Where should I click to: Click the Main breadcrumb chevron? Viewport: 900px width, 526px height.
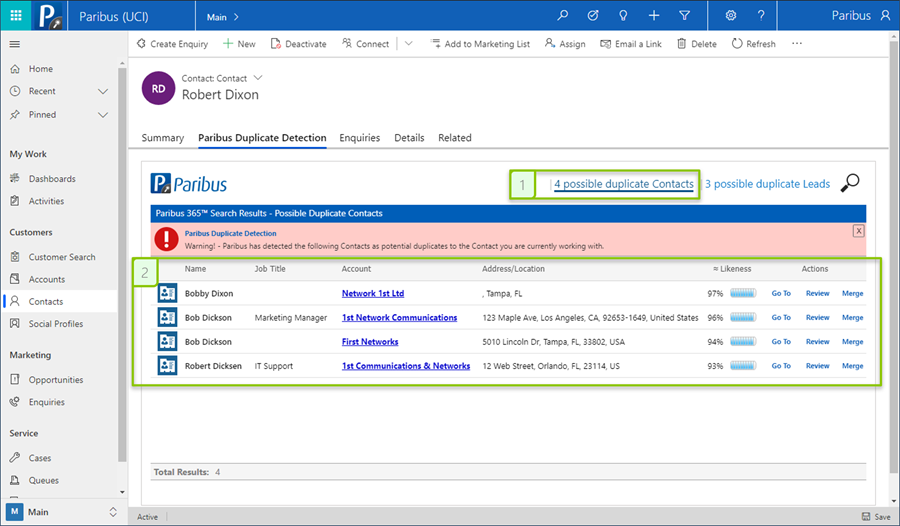[236, 17]
